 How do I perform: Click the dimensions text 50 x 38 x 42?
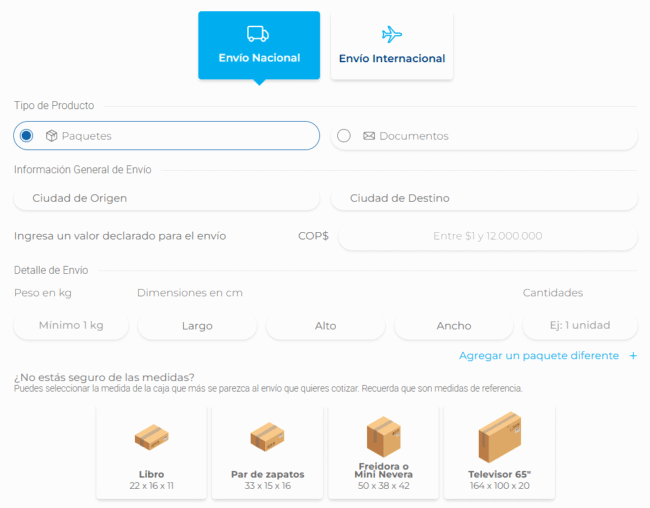383,486
